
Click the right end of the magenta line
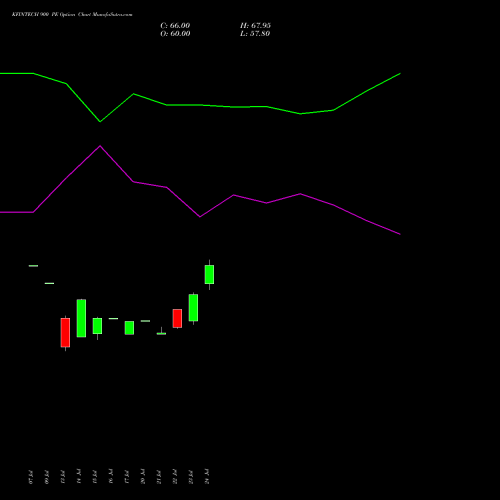pos(400,234)
